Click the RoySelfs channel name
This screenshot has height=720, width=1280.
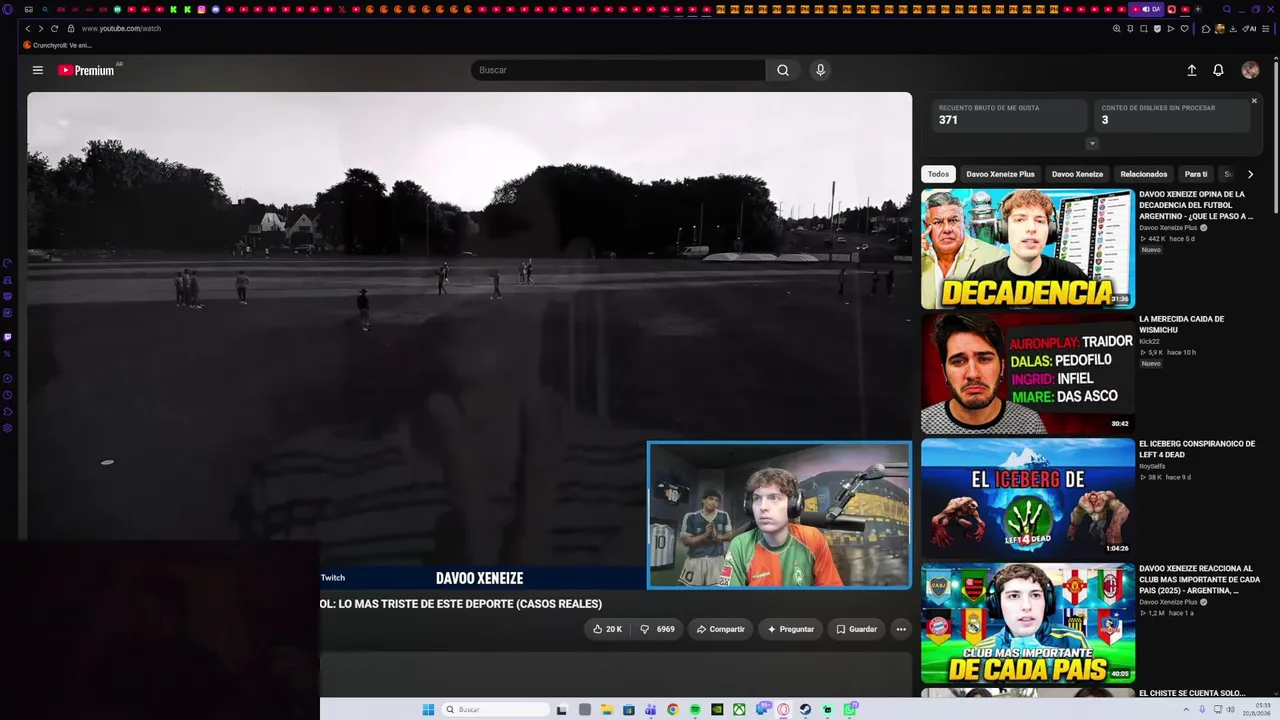[1152, 466]
